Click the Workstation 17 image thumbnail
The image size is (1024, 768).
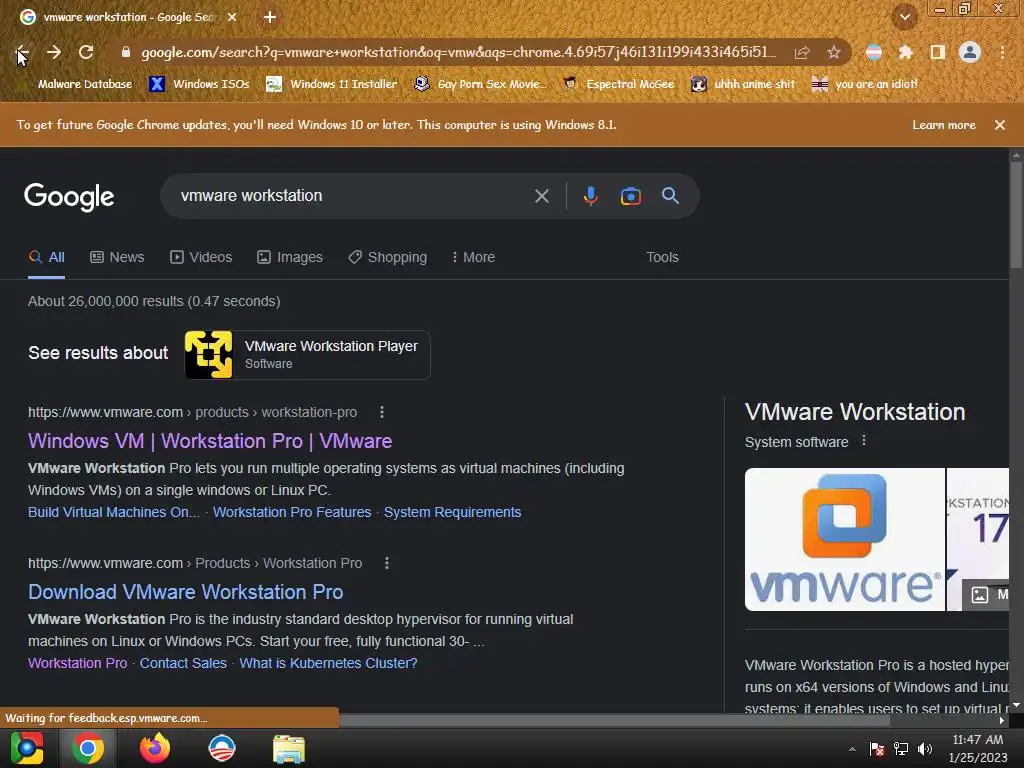[x=978, y=539]
